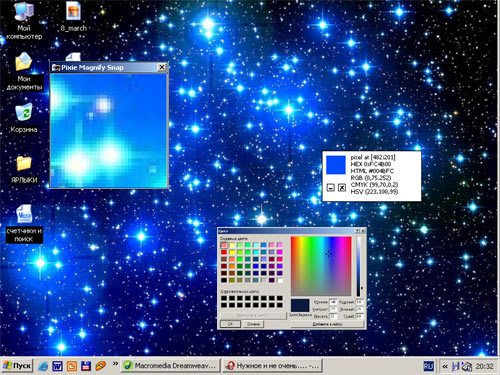
Task: Click the HTML #004BFC value
Action: pyautogui.click(x=372, y=171)
